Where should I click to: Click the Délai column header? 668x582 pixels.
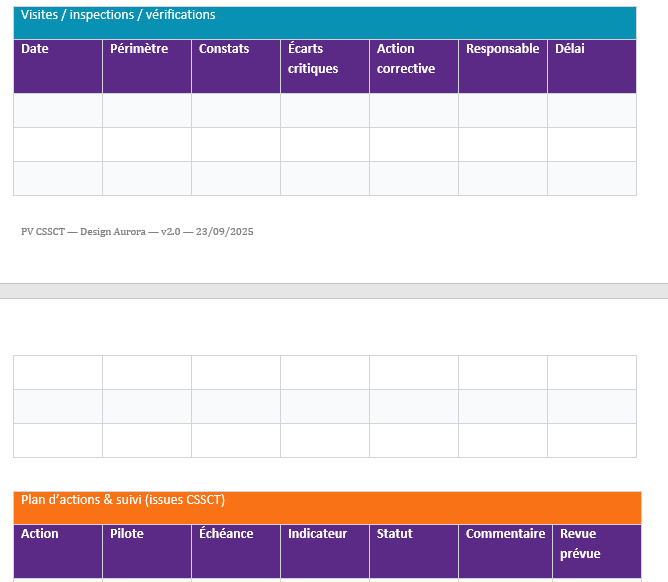pos(591,66)
